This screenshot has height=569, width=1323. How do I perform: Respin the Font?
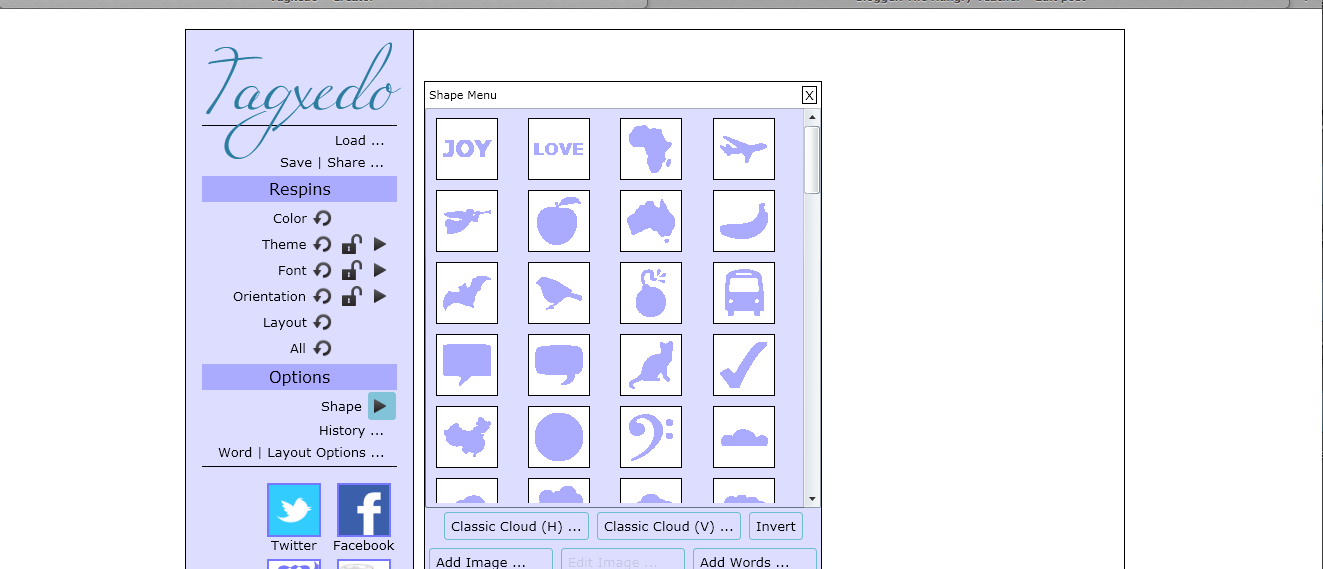tap(322, 270)
